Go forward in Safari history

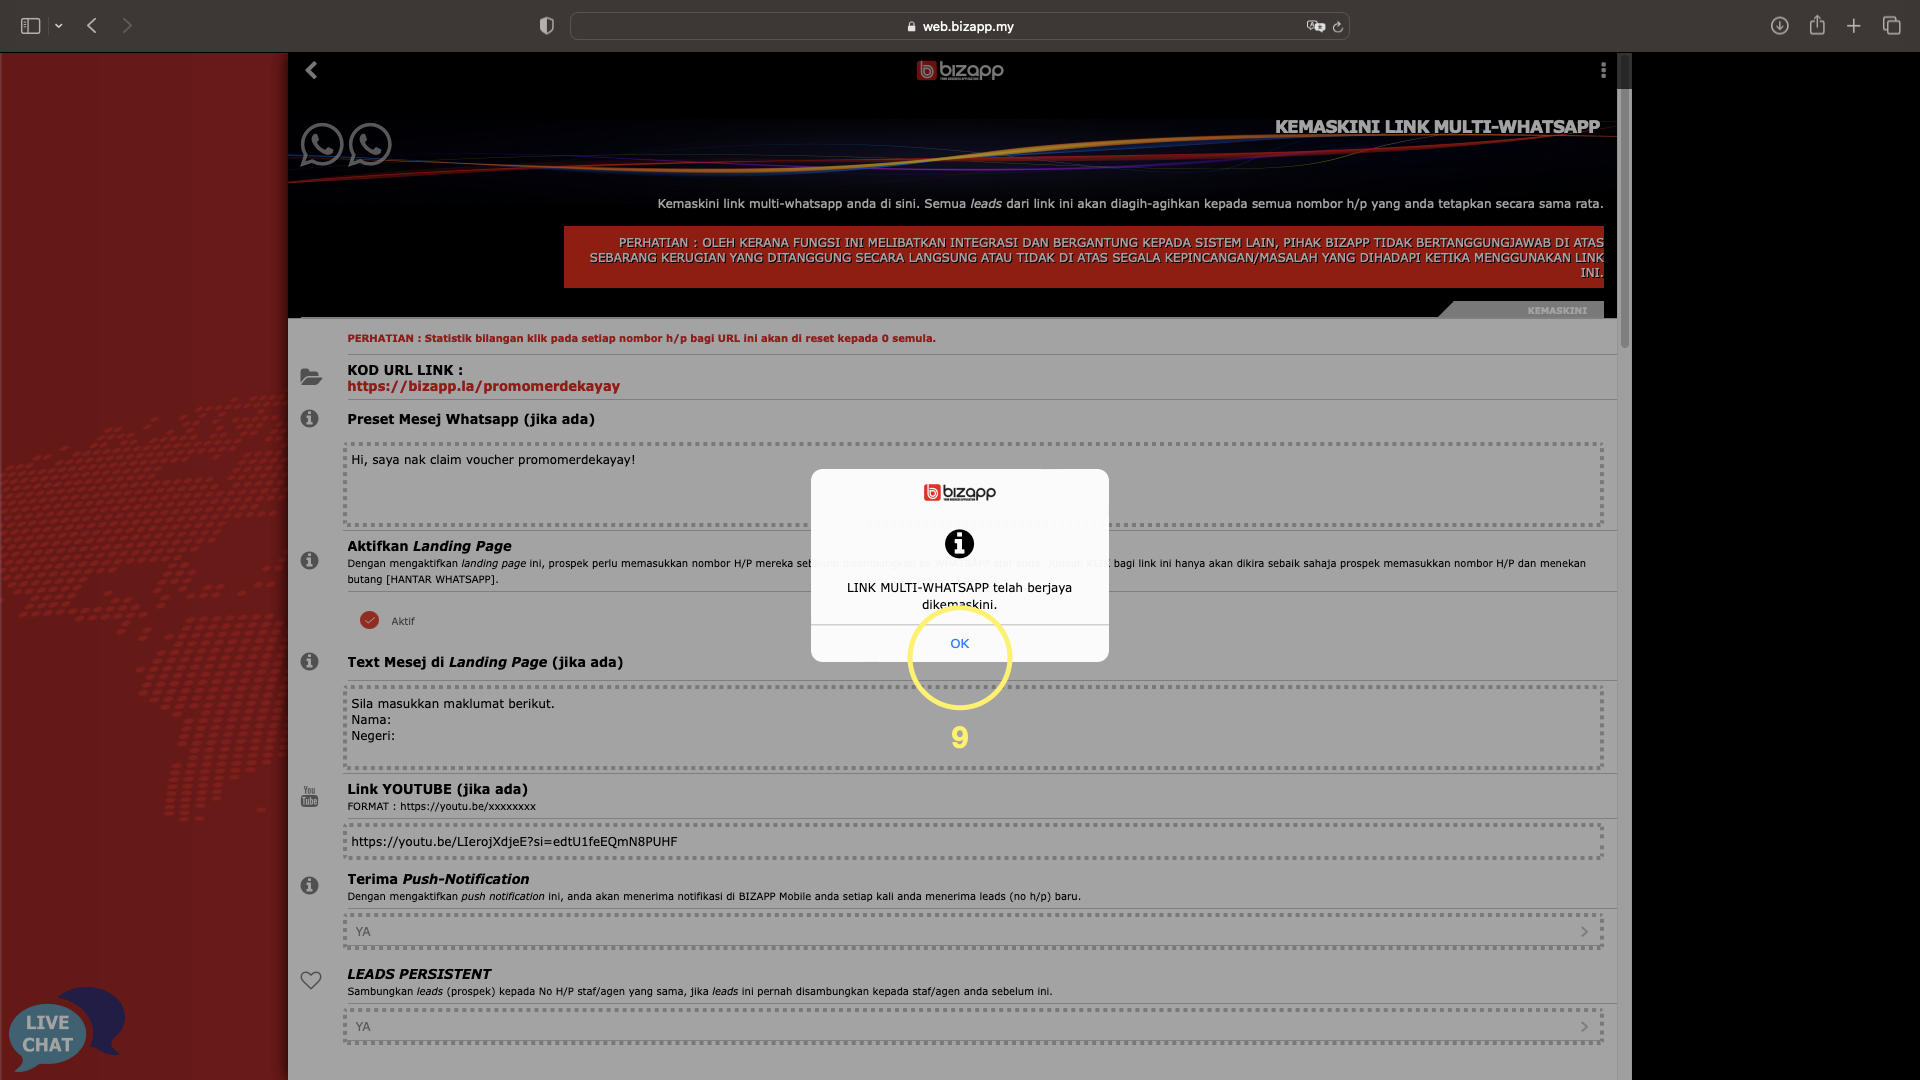click(127, 26)
